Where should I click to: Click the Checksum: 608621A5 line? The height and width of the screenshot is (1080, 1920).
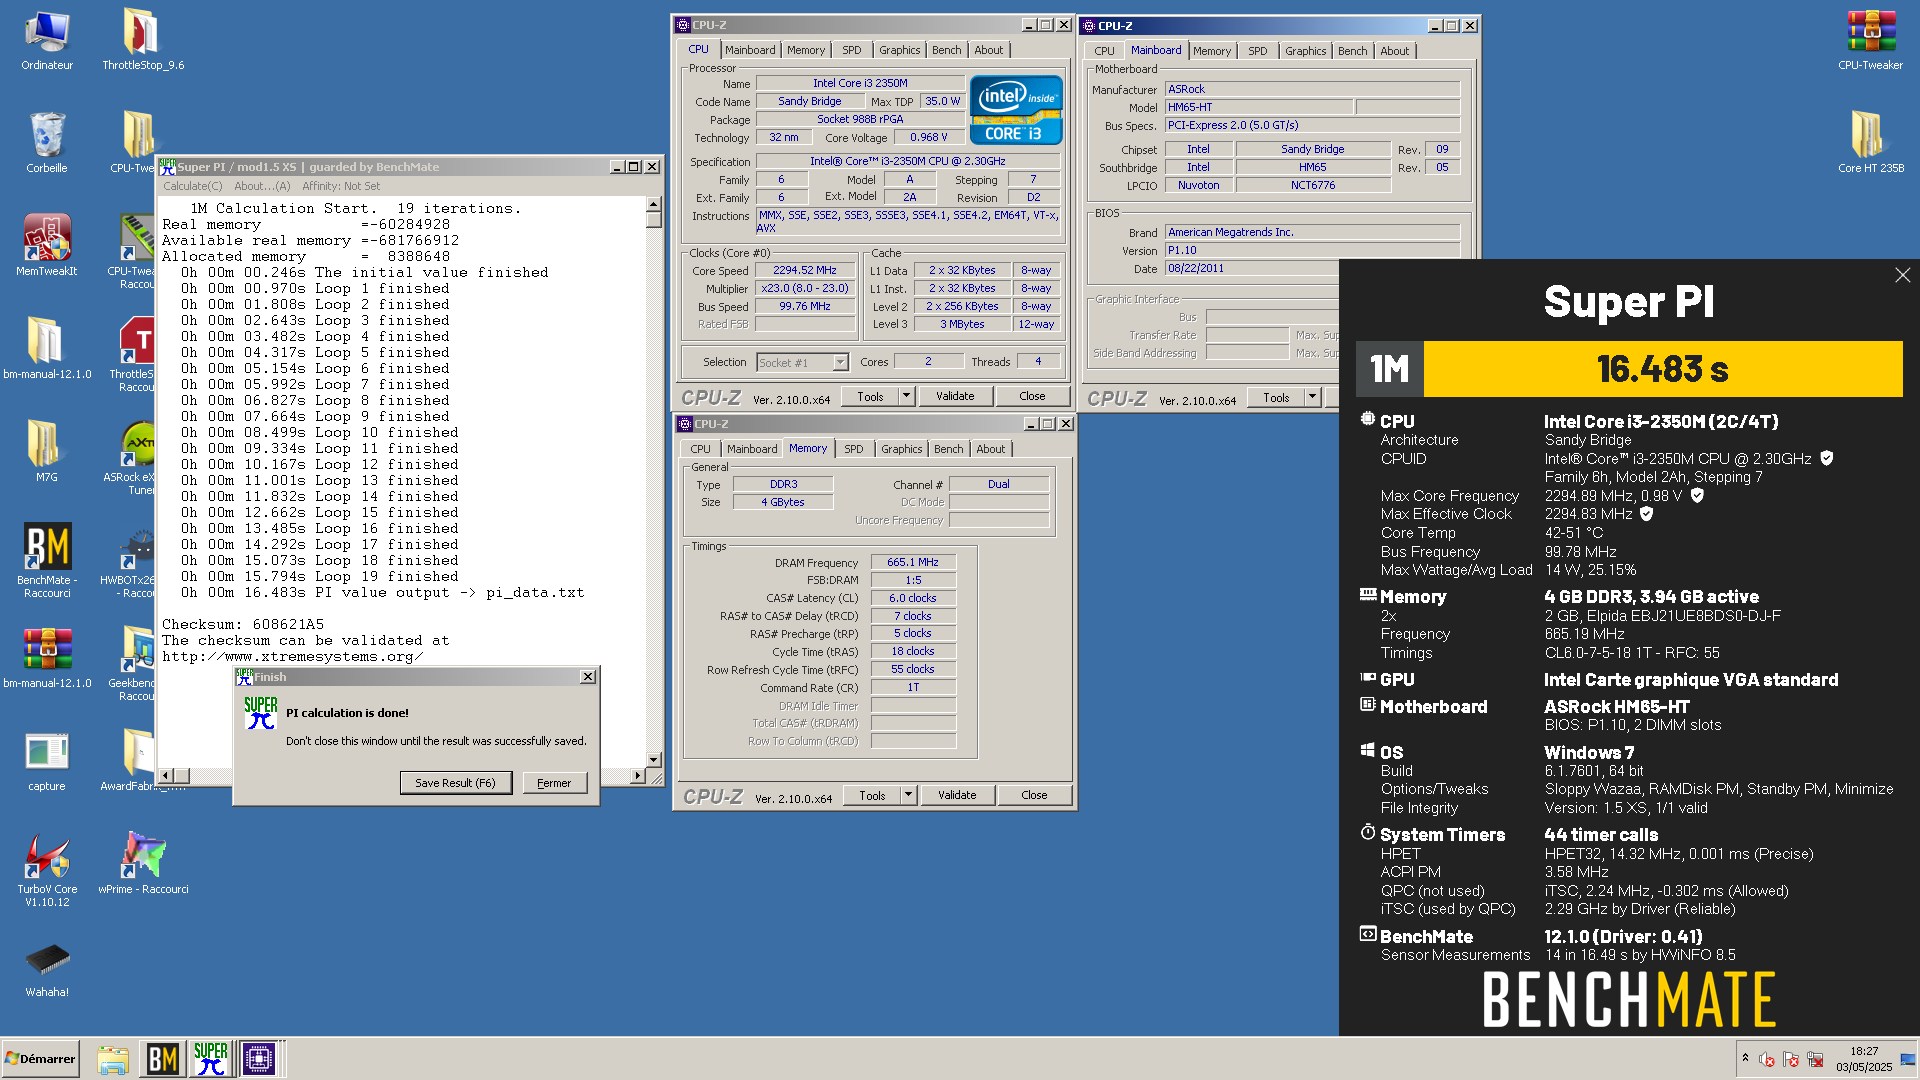[243, 624]
